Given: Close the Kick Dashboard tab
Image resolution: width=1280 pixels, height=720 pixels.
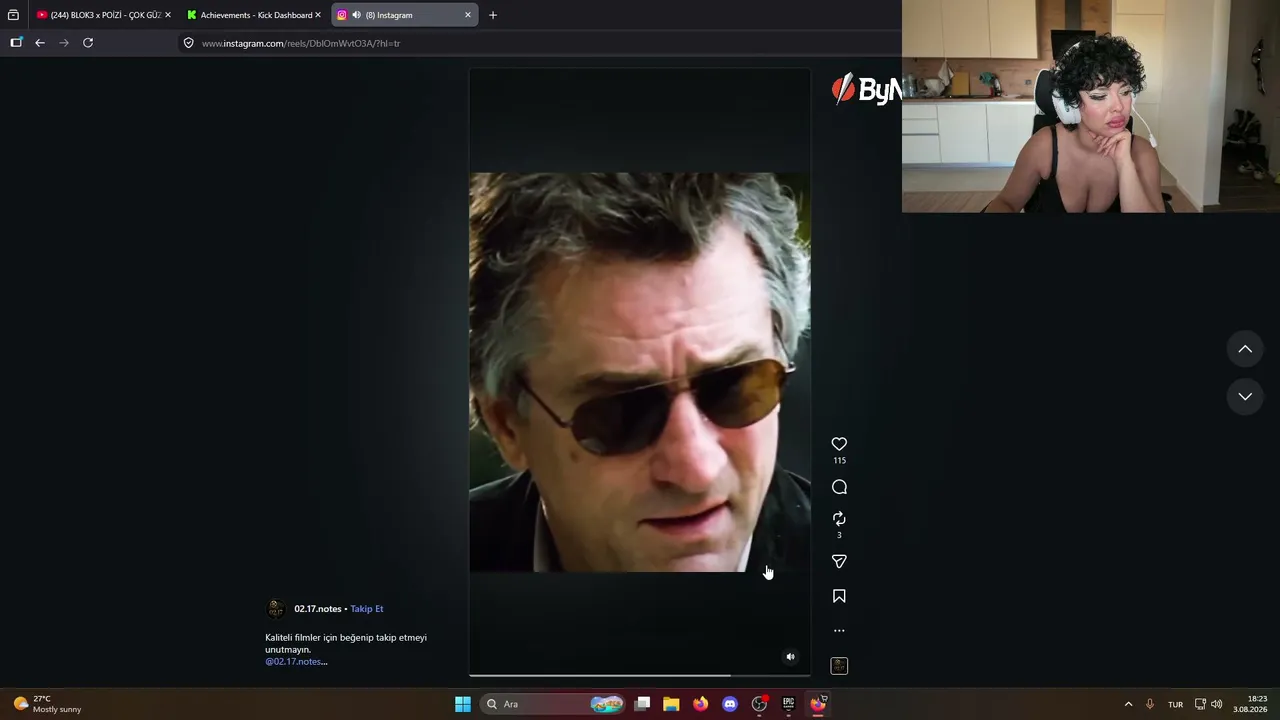Looking at the screenshot, I should pos(318,15).
